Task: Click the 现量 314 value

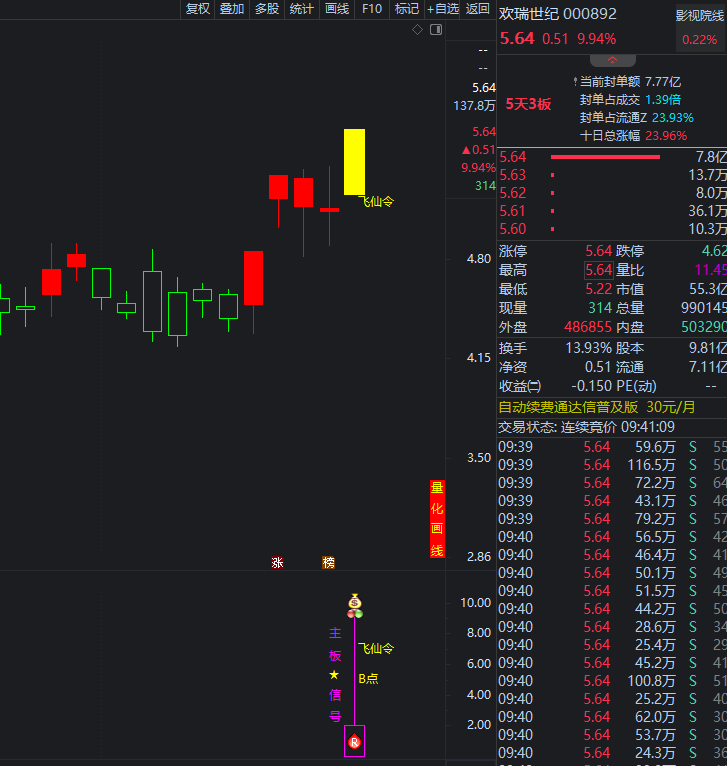Action: click(600, 308)
